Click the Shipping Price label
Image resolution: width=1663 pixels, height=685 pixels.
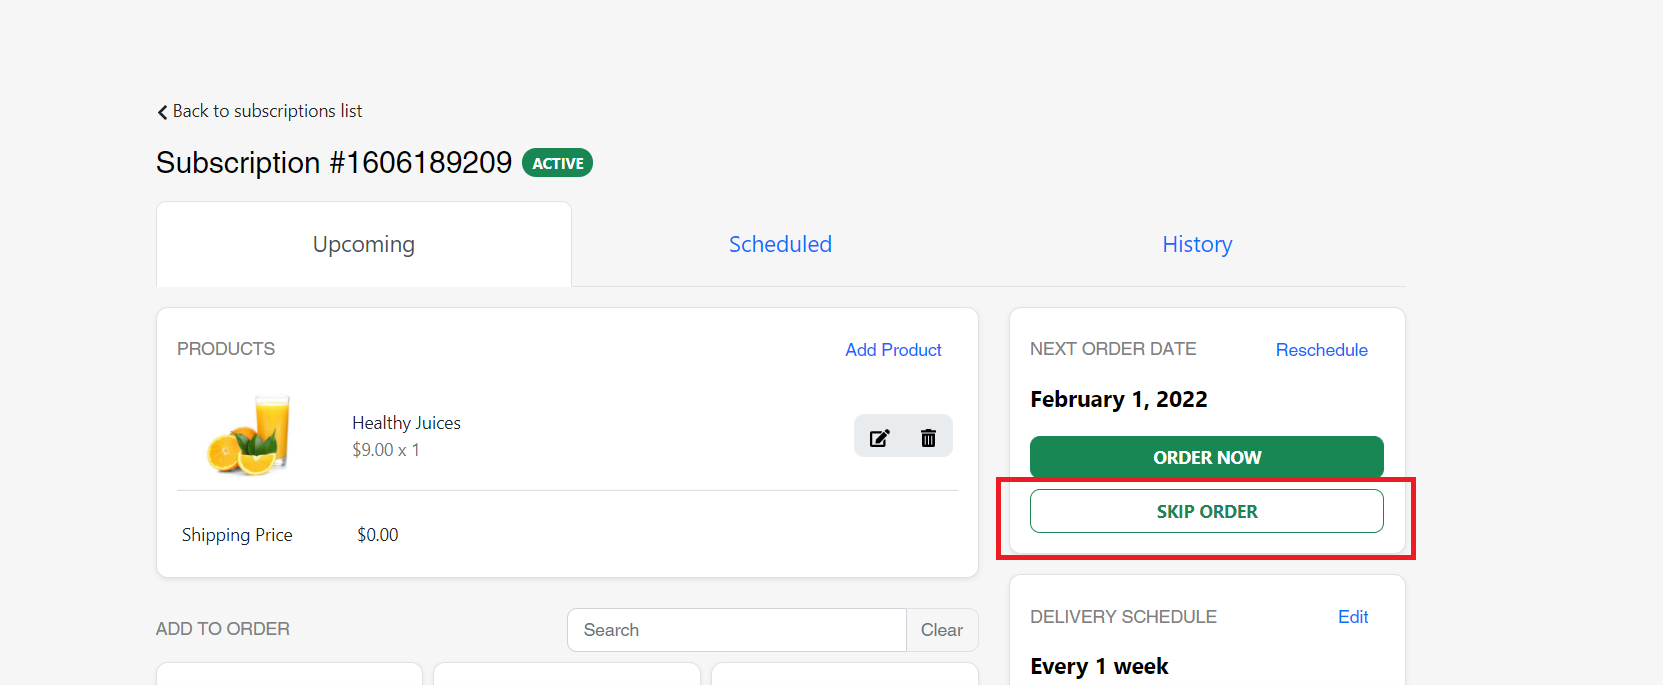[x=237, y=535]
